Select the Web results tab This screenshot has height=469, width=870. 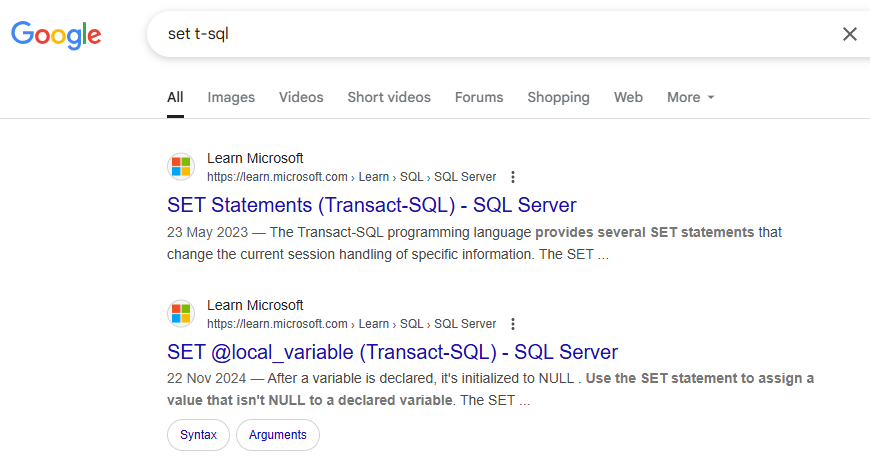tap(628, 97)
